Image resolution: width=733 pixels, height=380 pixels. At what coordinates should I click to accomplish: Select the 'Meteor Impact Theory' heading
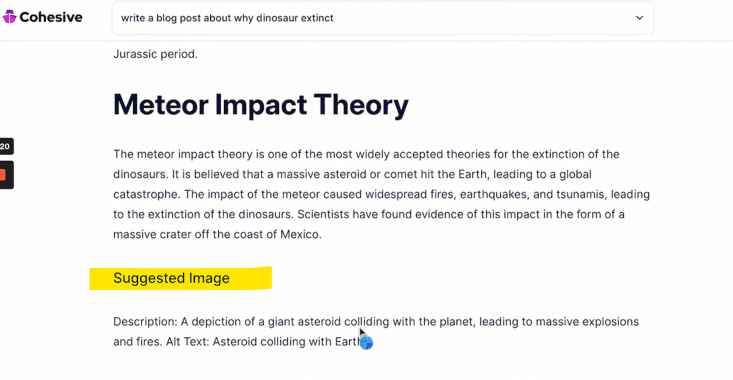point(261,104)
